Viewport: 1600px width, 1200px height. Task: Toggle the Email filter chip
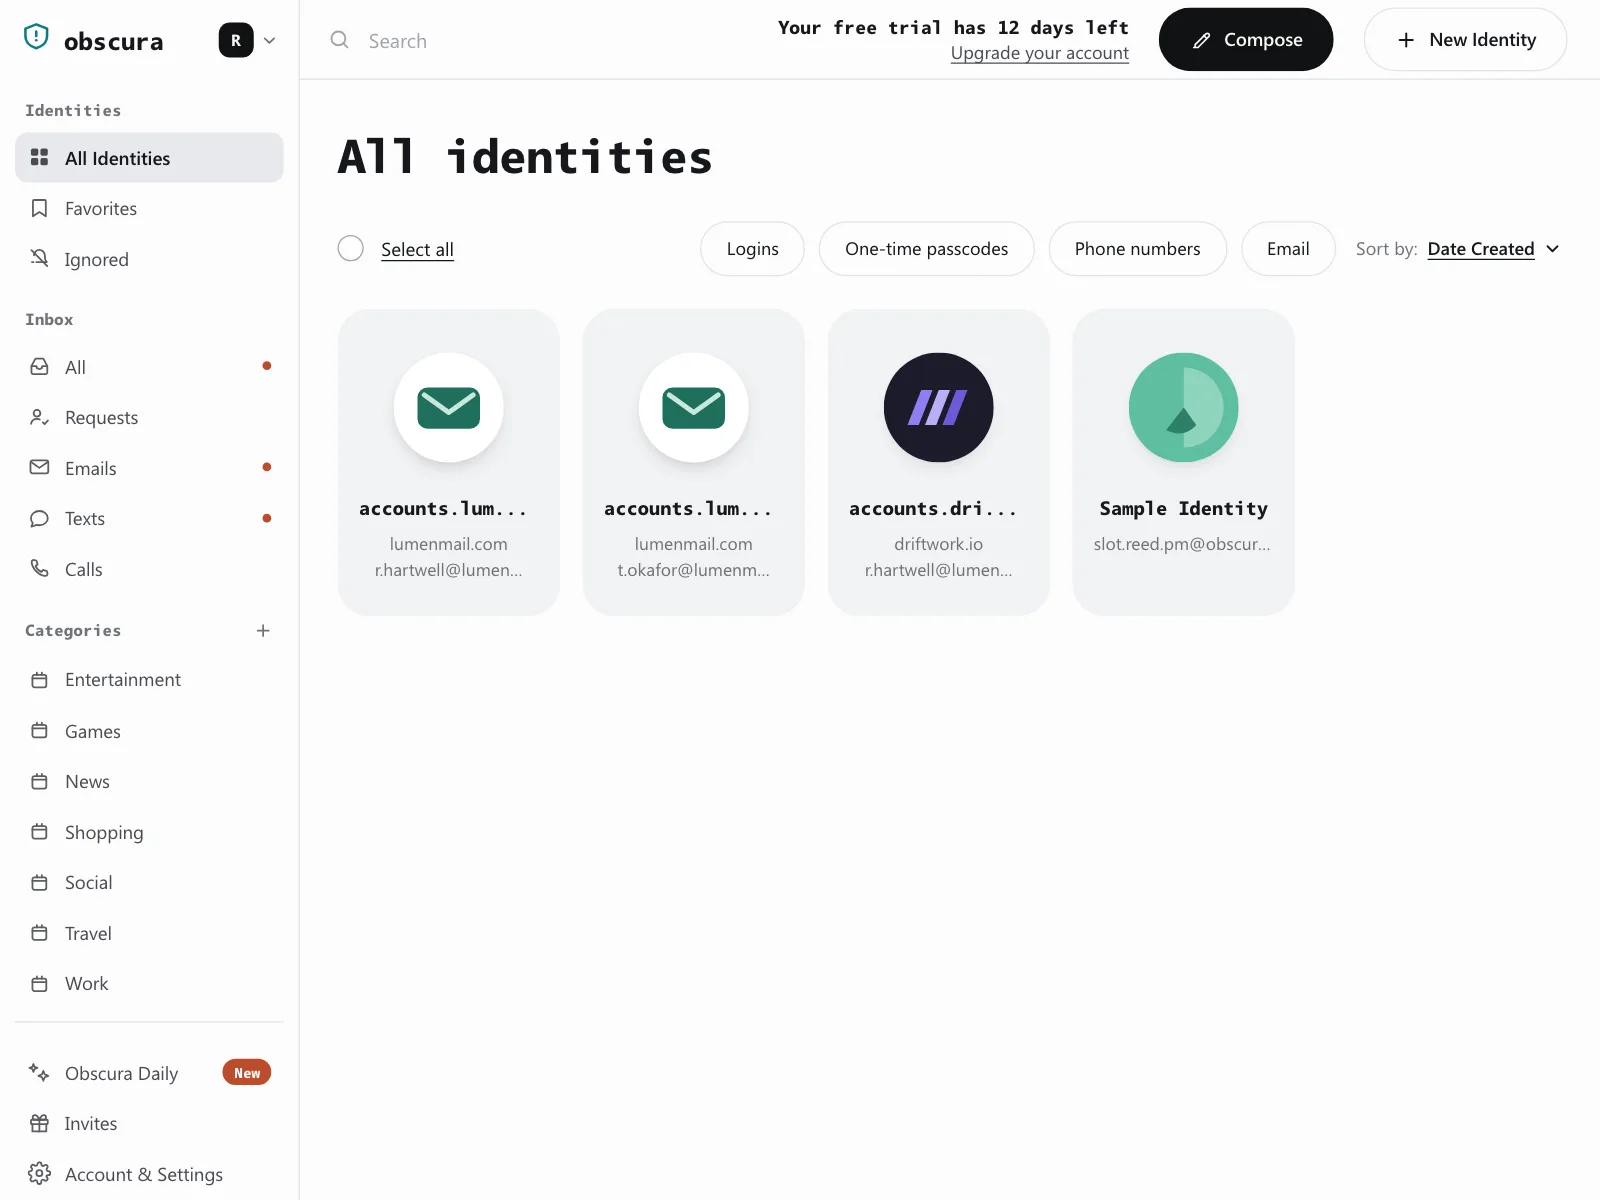[1288, 249]
